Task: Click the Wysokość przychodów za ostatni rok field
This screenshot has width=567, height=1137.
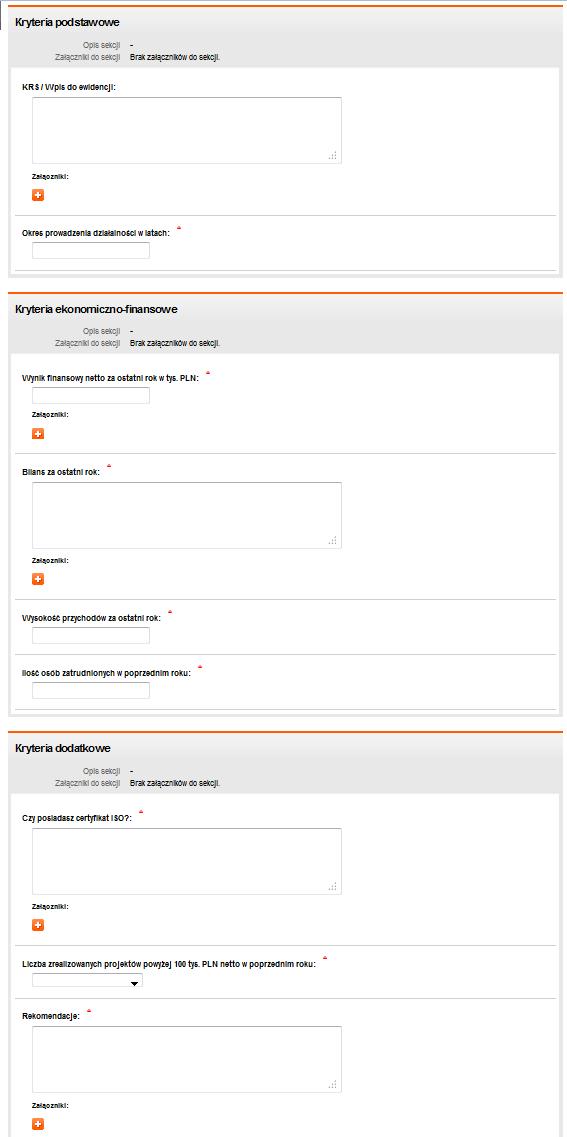Action: pyautogui.click(x=91, y=635)
